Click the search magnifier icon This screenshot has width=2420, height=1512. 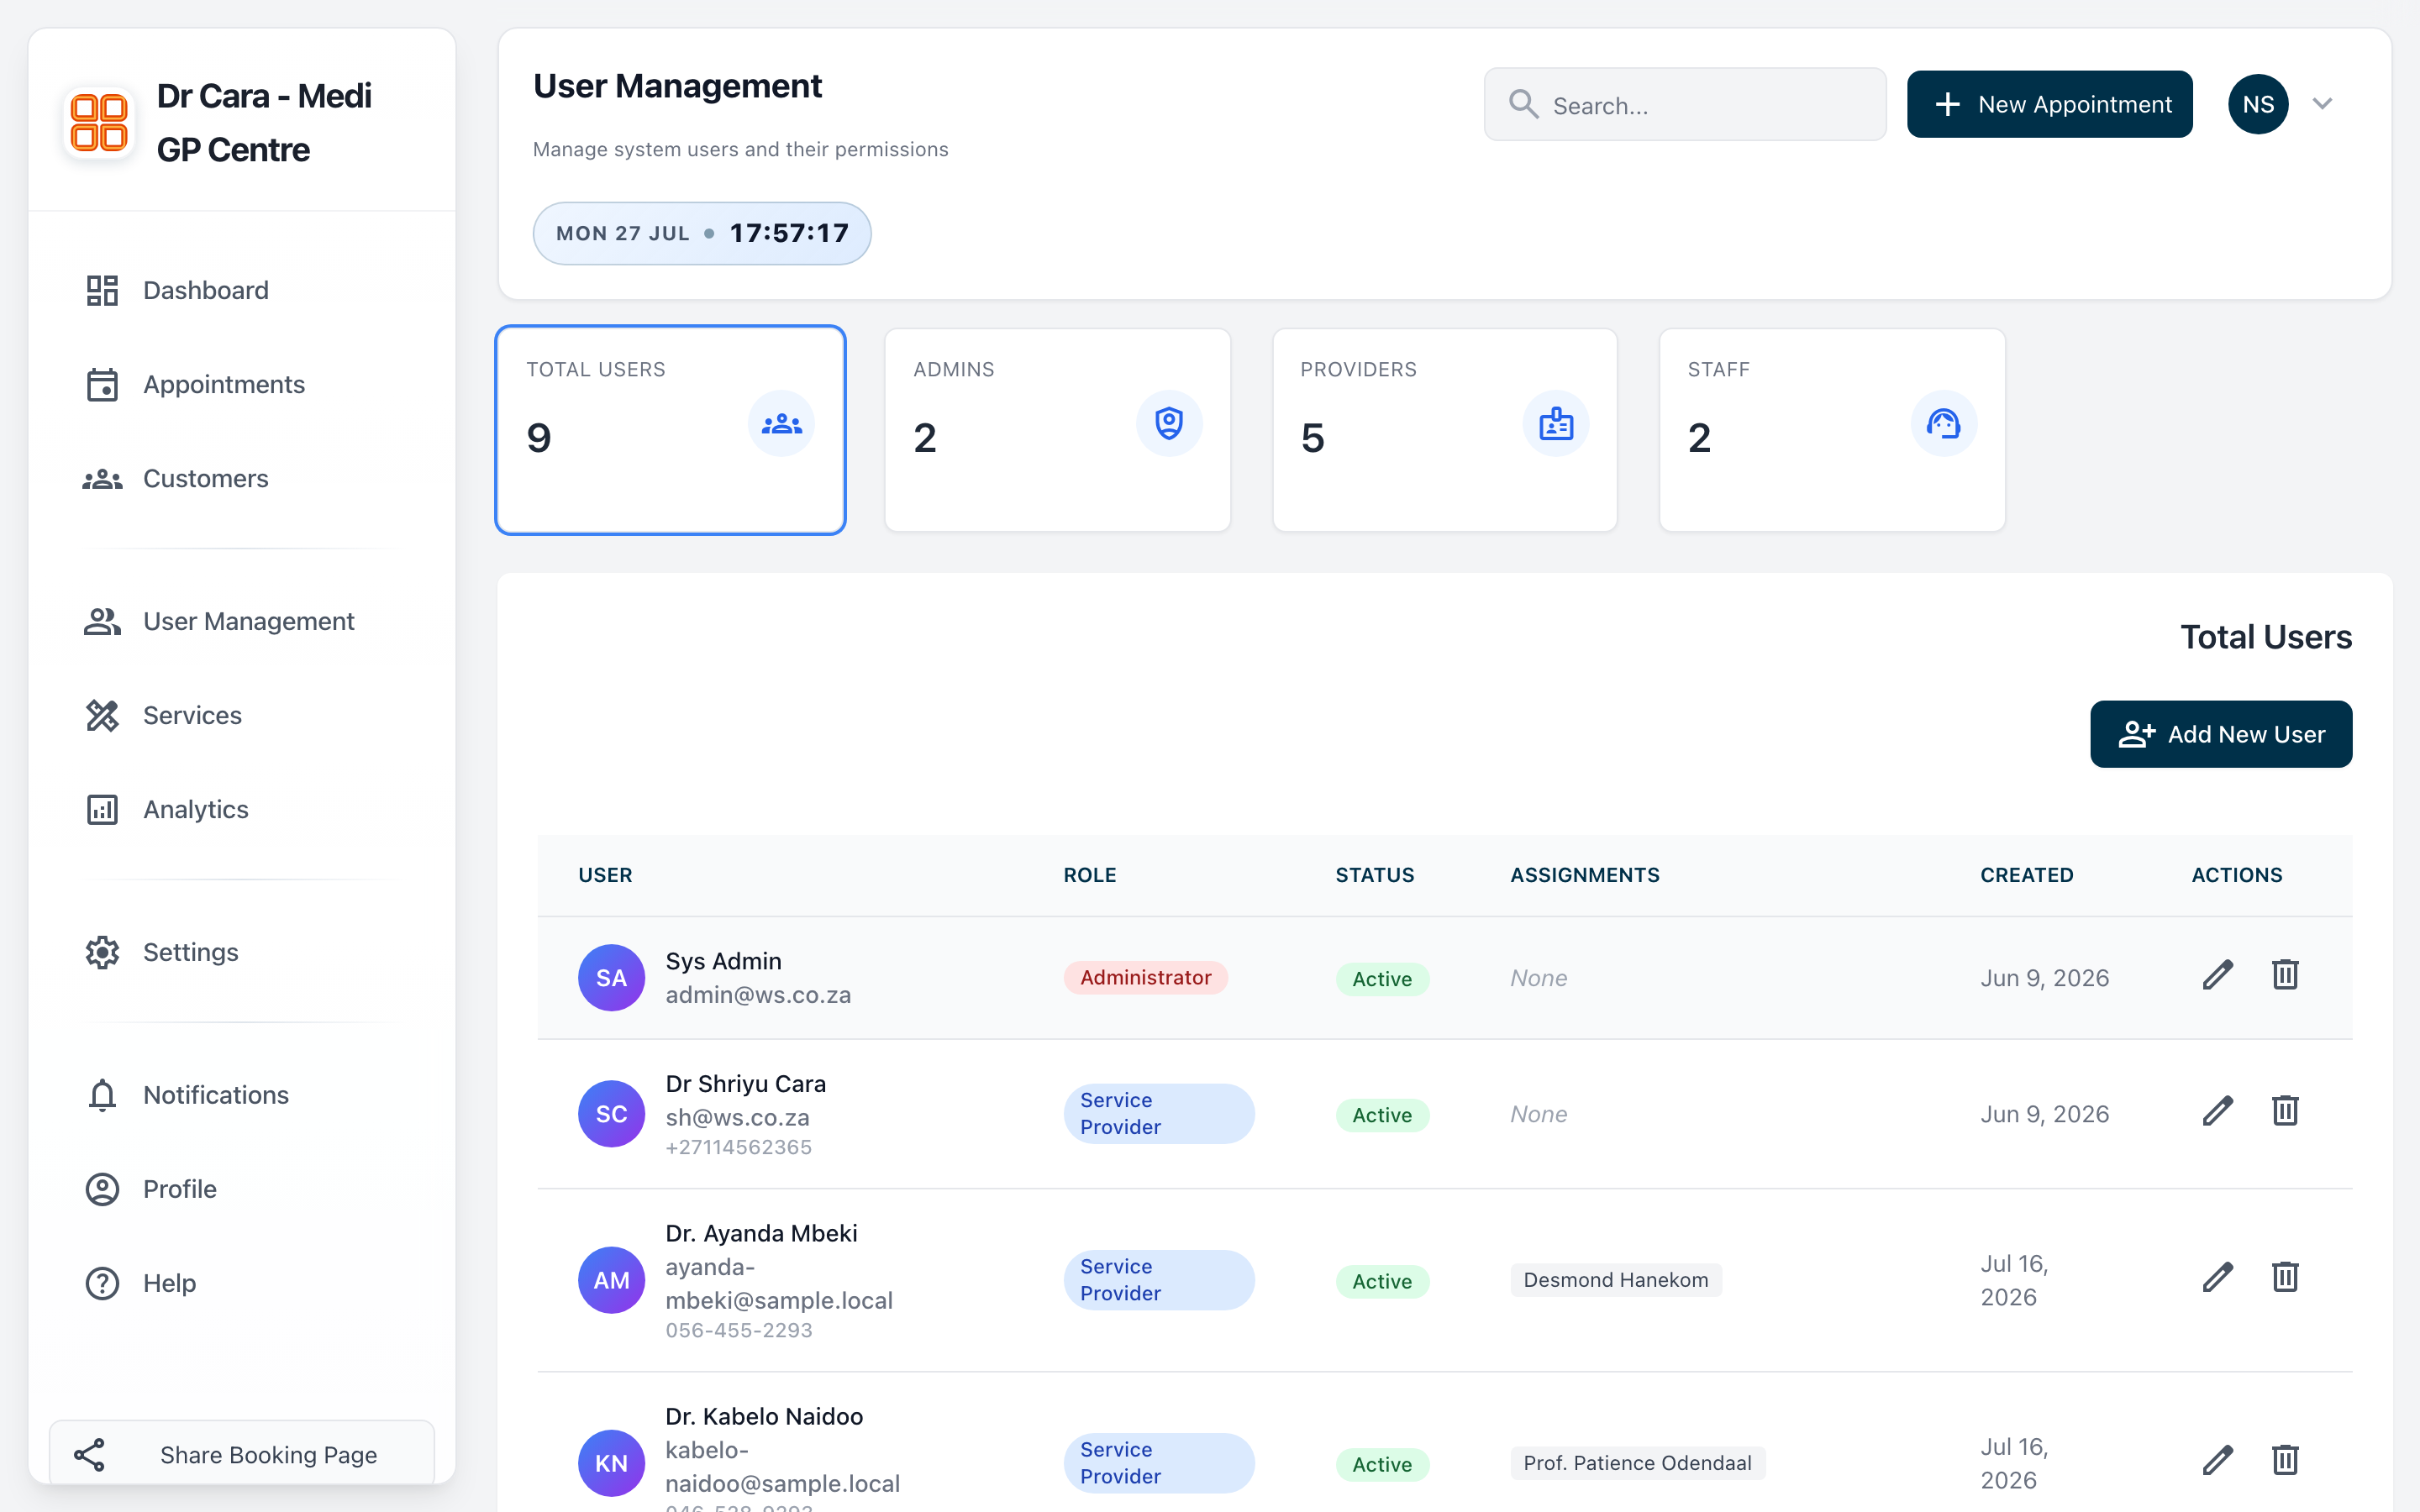1523,104
